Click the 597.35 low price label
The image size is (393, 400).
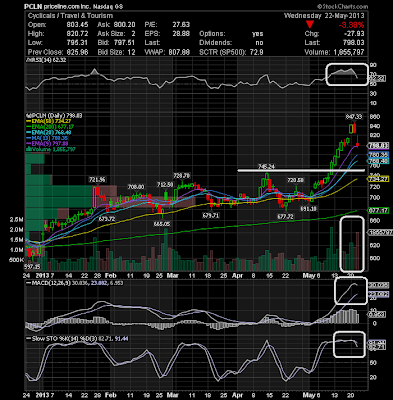(32, 267)
